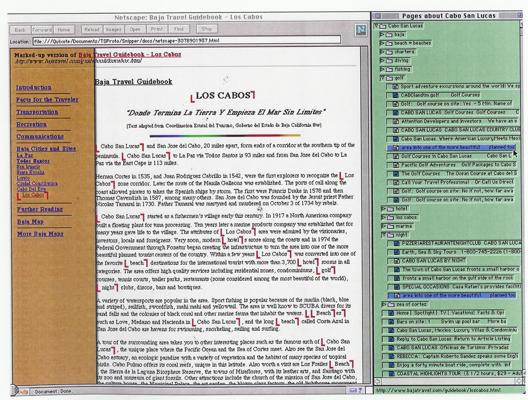Viewport: 528px width, 400px height.
Task: Click the page icon beside Earth, Sea & Sky Tours
Action: tap(396, 252)
